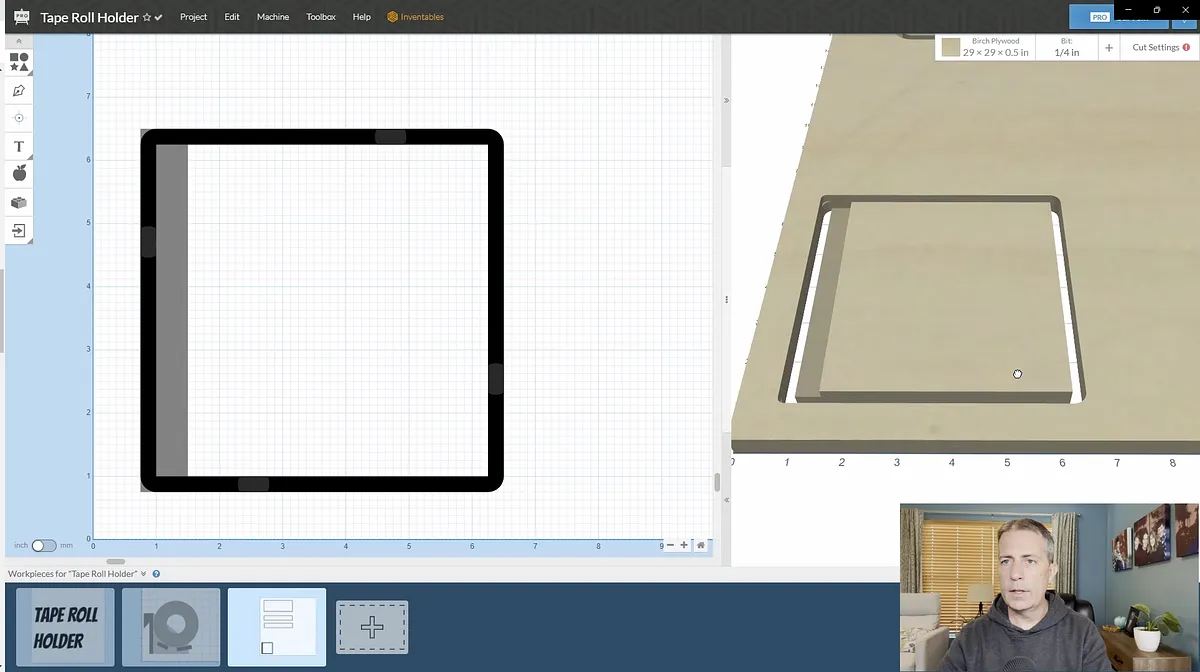Viewport: 1200px width, 672px height.
Task: Star the Tape Roll Holder project
Action: tap(147, 17)
